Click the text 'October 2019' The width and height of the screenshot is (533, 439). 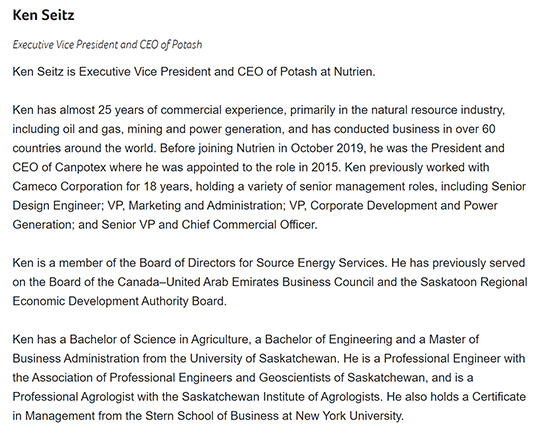click(327, 148)
